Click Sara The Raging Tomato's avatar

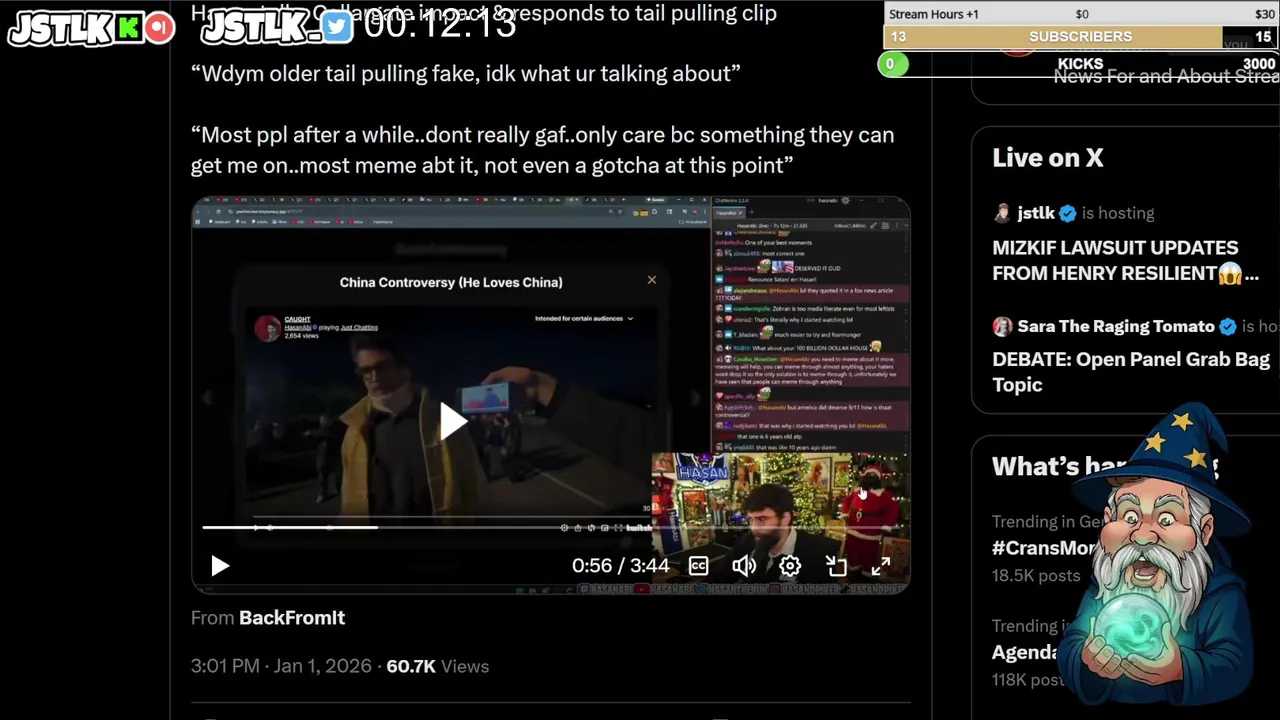click(1002, 327)
